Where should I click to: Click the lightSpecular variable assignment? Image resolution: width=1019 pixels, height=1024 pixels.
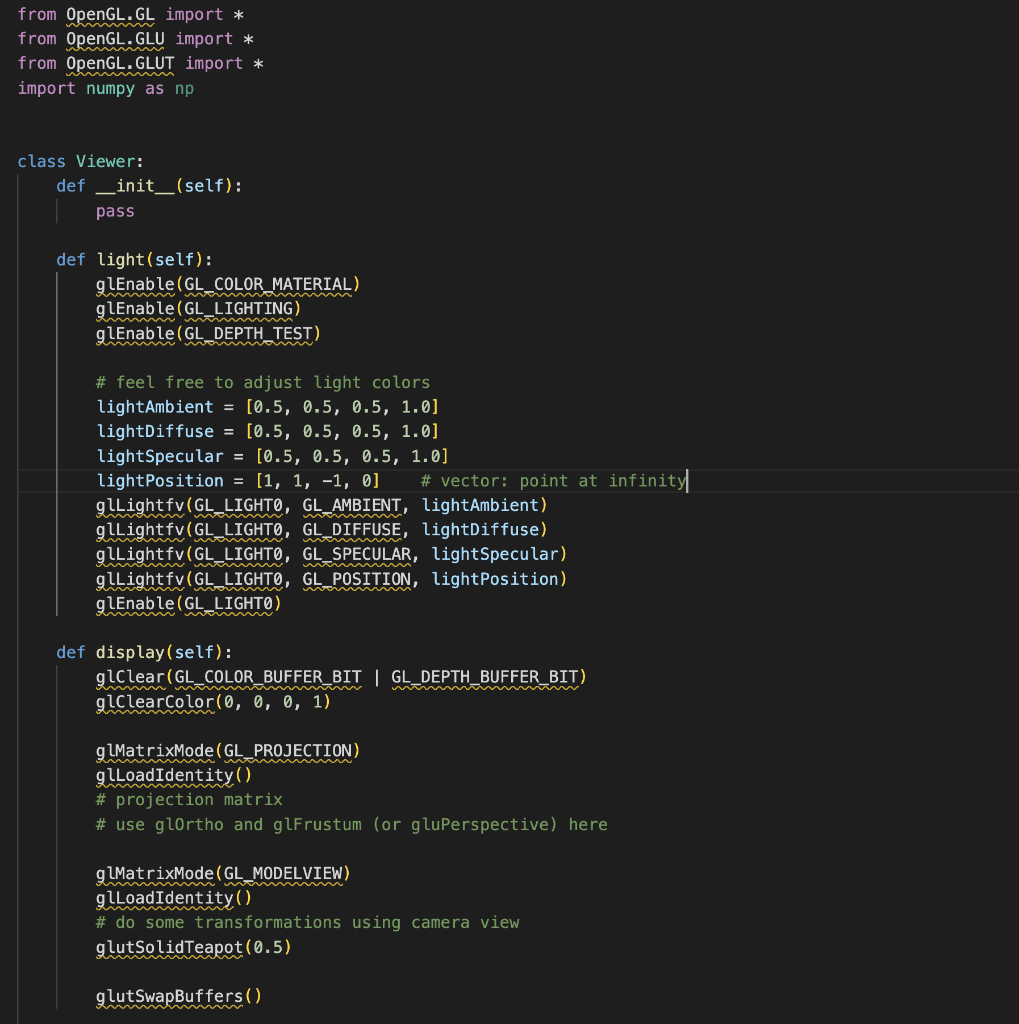tap(272, 456)
